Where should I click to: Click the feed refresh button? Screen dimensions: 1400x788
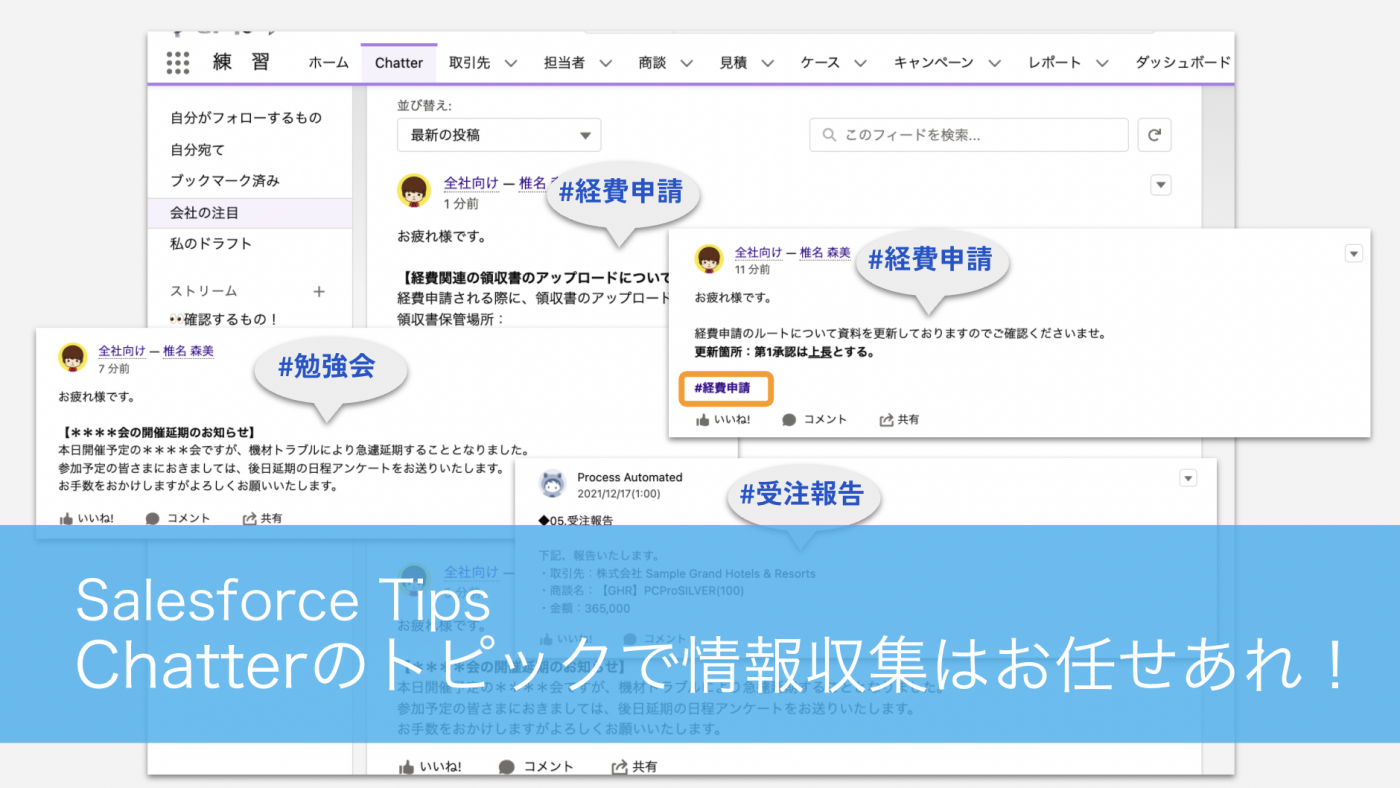1154,135
